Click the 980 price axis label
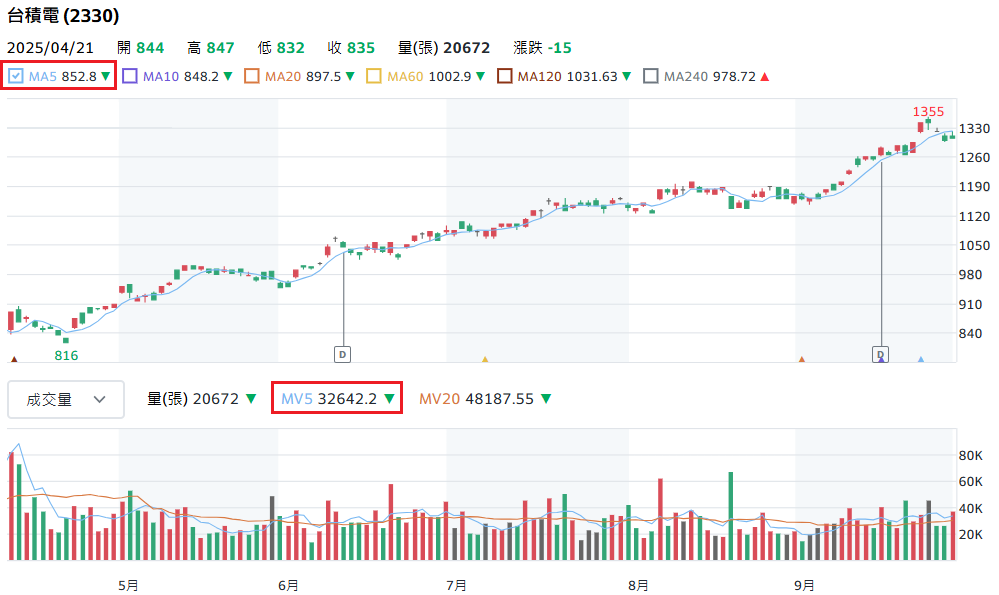The height and width of the screenshot is (595, 999). click(x=971, y=275)
